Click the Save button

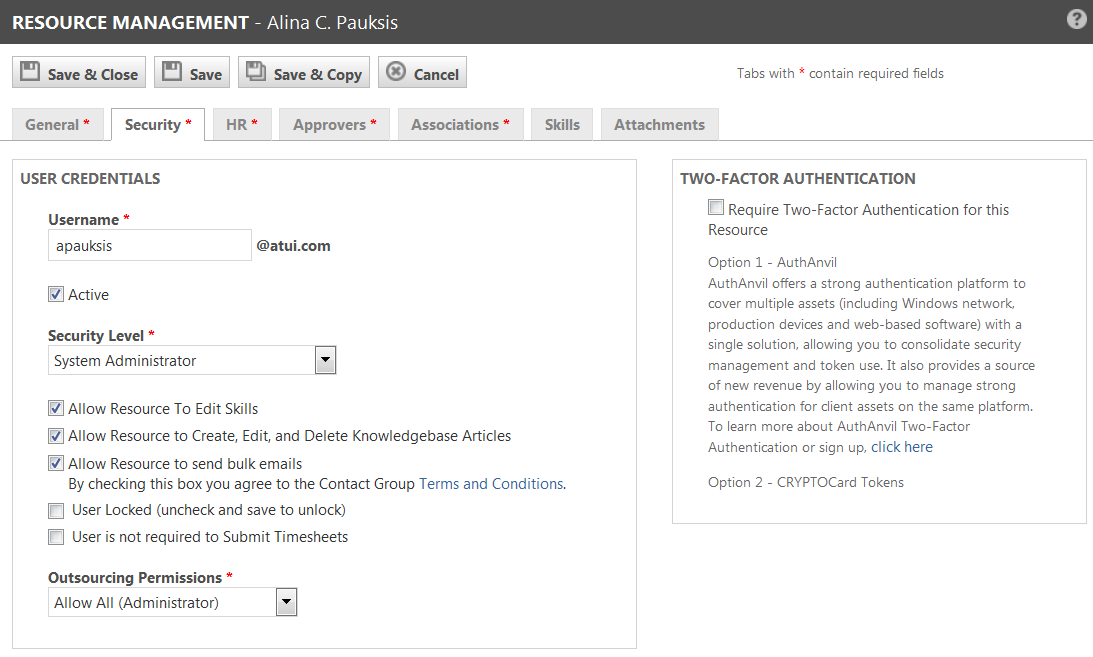coord(192,73)
